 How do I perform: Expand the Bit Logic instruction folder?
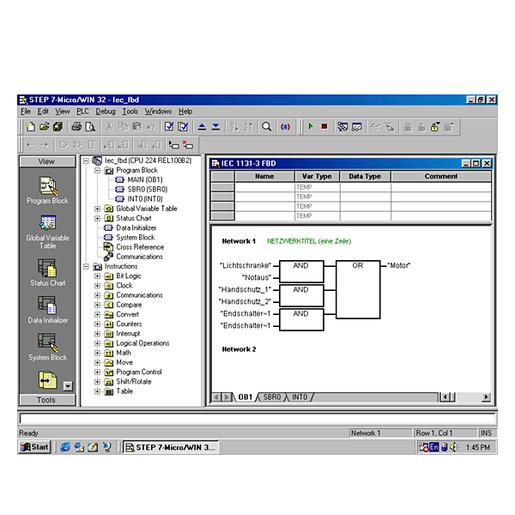point(97,276)
